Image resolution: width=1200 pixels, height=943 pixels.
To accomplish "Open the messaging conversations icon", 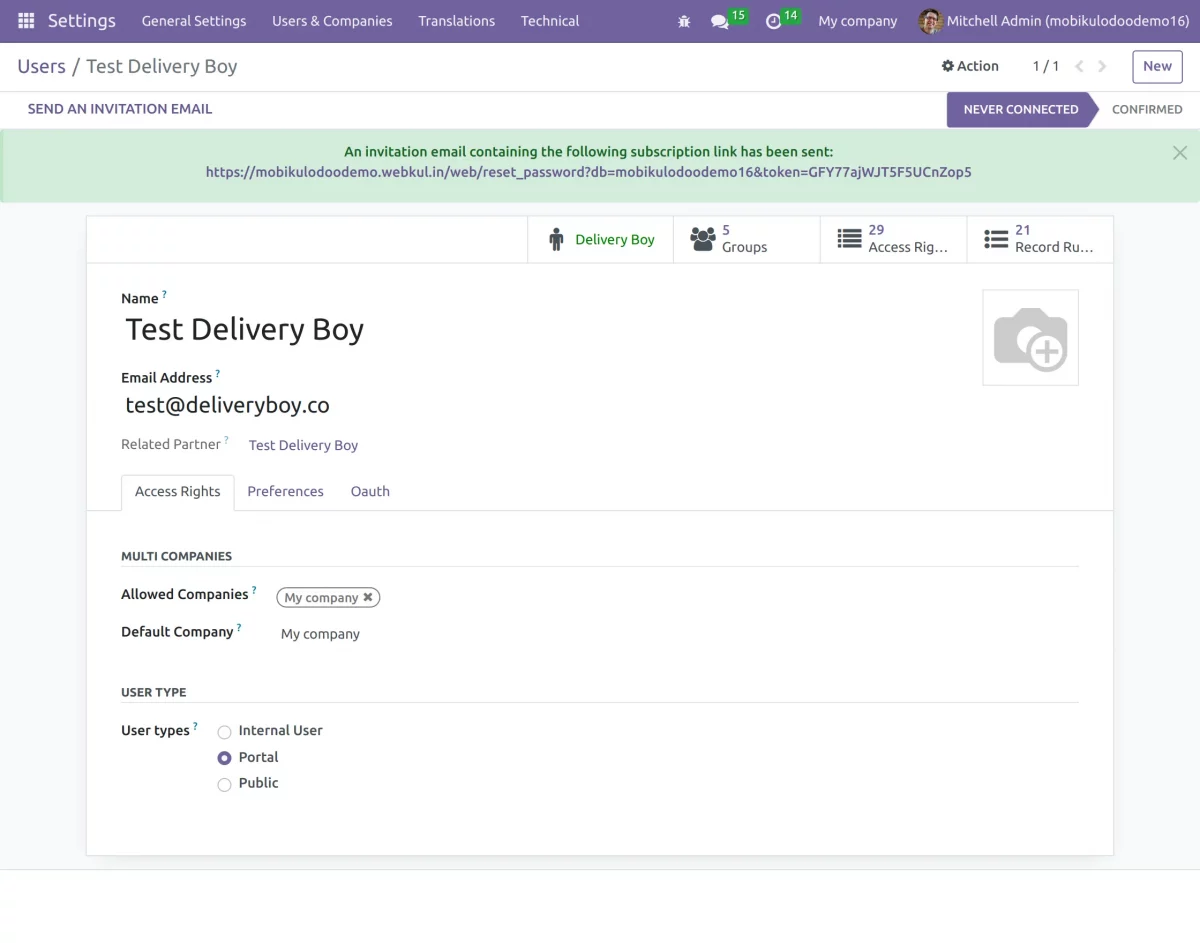I will click(x=722, y=21).
